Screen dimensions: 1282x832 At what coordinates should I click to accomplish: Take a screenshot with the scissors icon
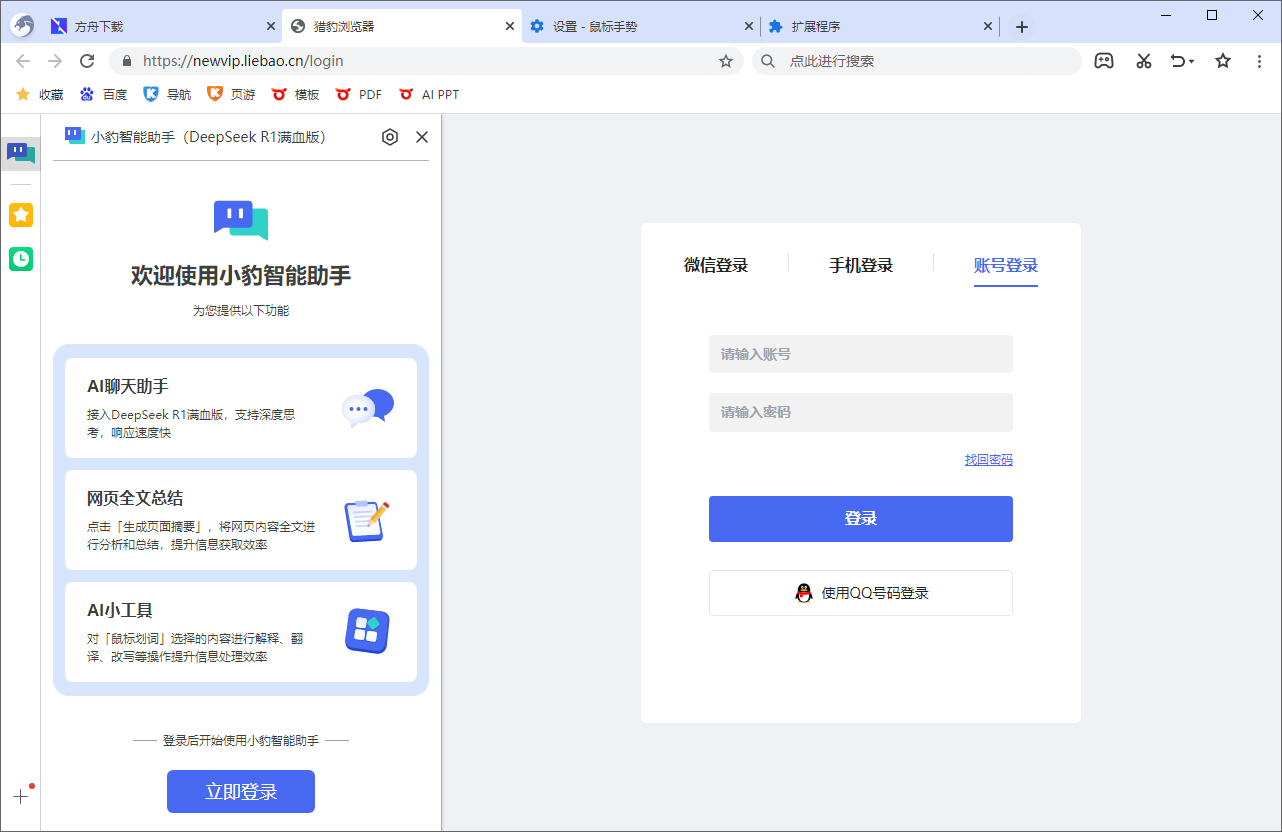coord(1143,61)
